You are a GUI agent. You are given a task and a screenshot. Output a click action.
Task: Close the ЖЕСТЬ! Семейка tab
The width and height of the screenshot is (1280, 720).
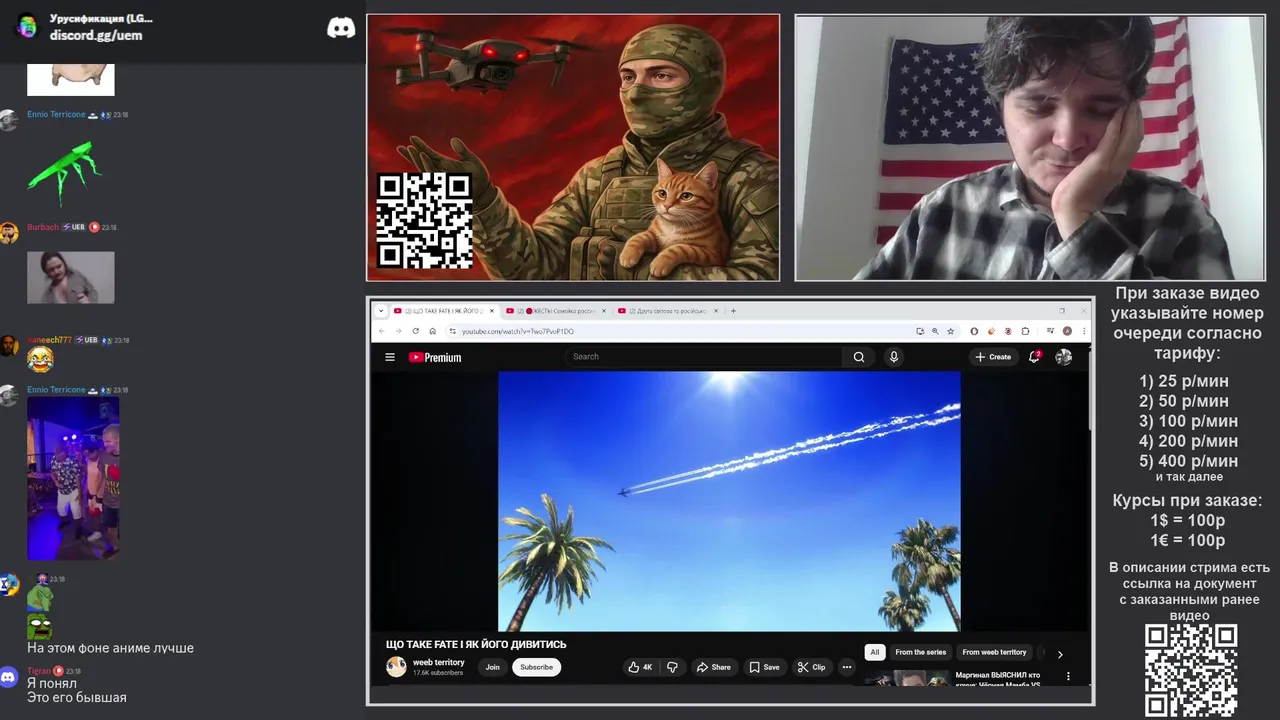click(604, 311)
